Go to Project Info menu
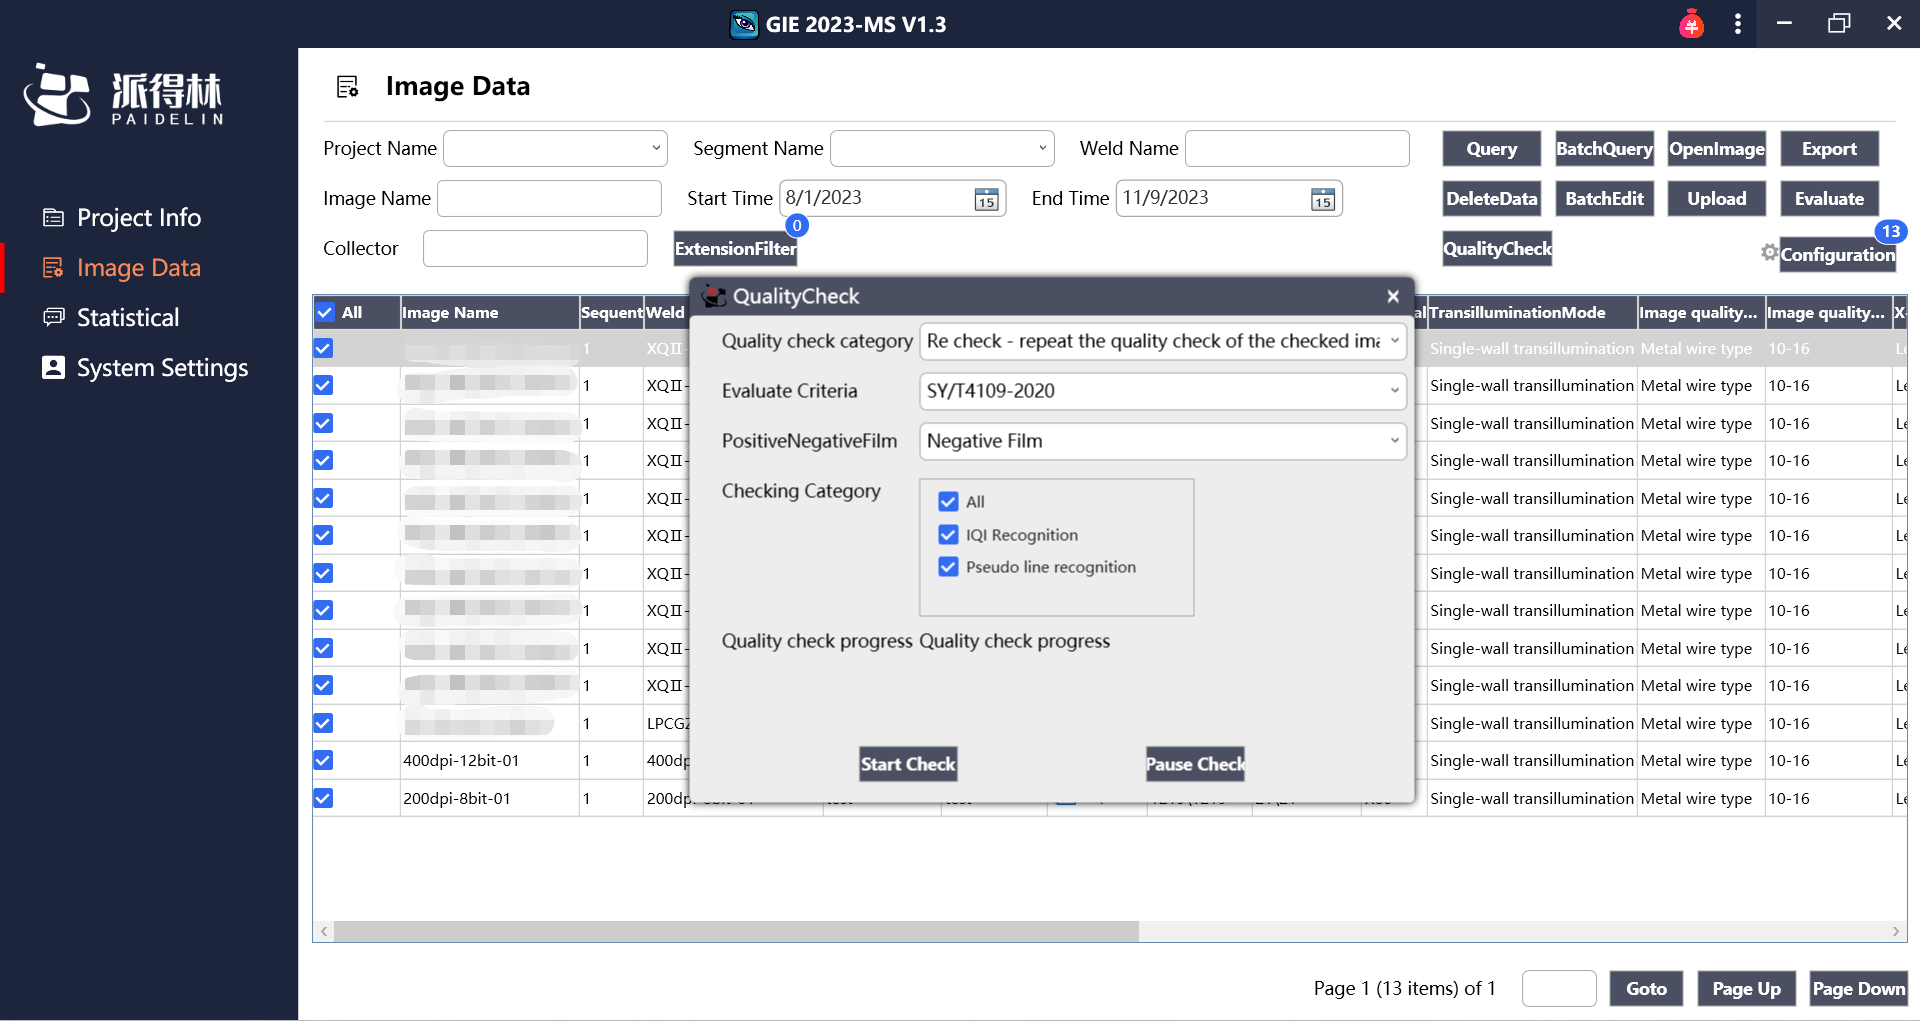The height and width of the screenshot is (1021, 1920). 139,217
